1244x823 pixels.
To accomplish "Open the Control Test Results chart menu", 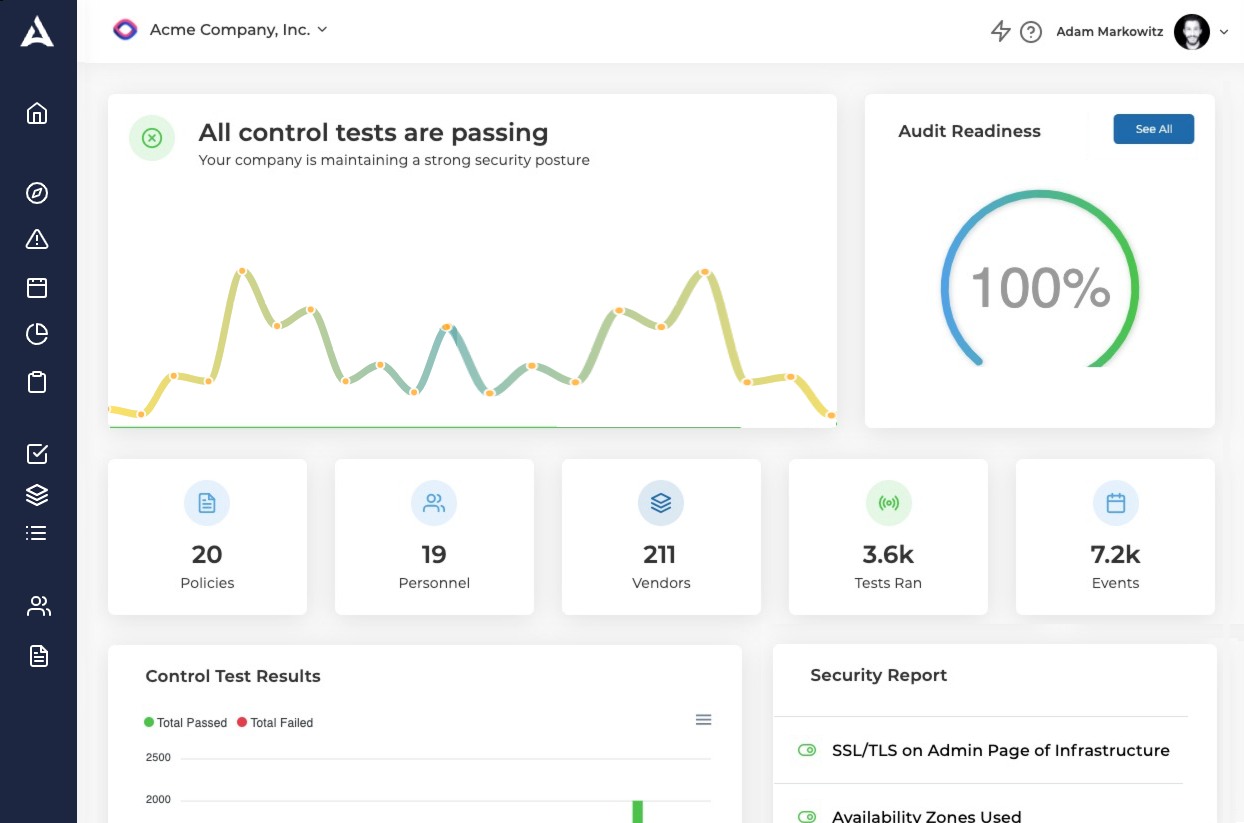I will click(703, 719).
